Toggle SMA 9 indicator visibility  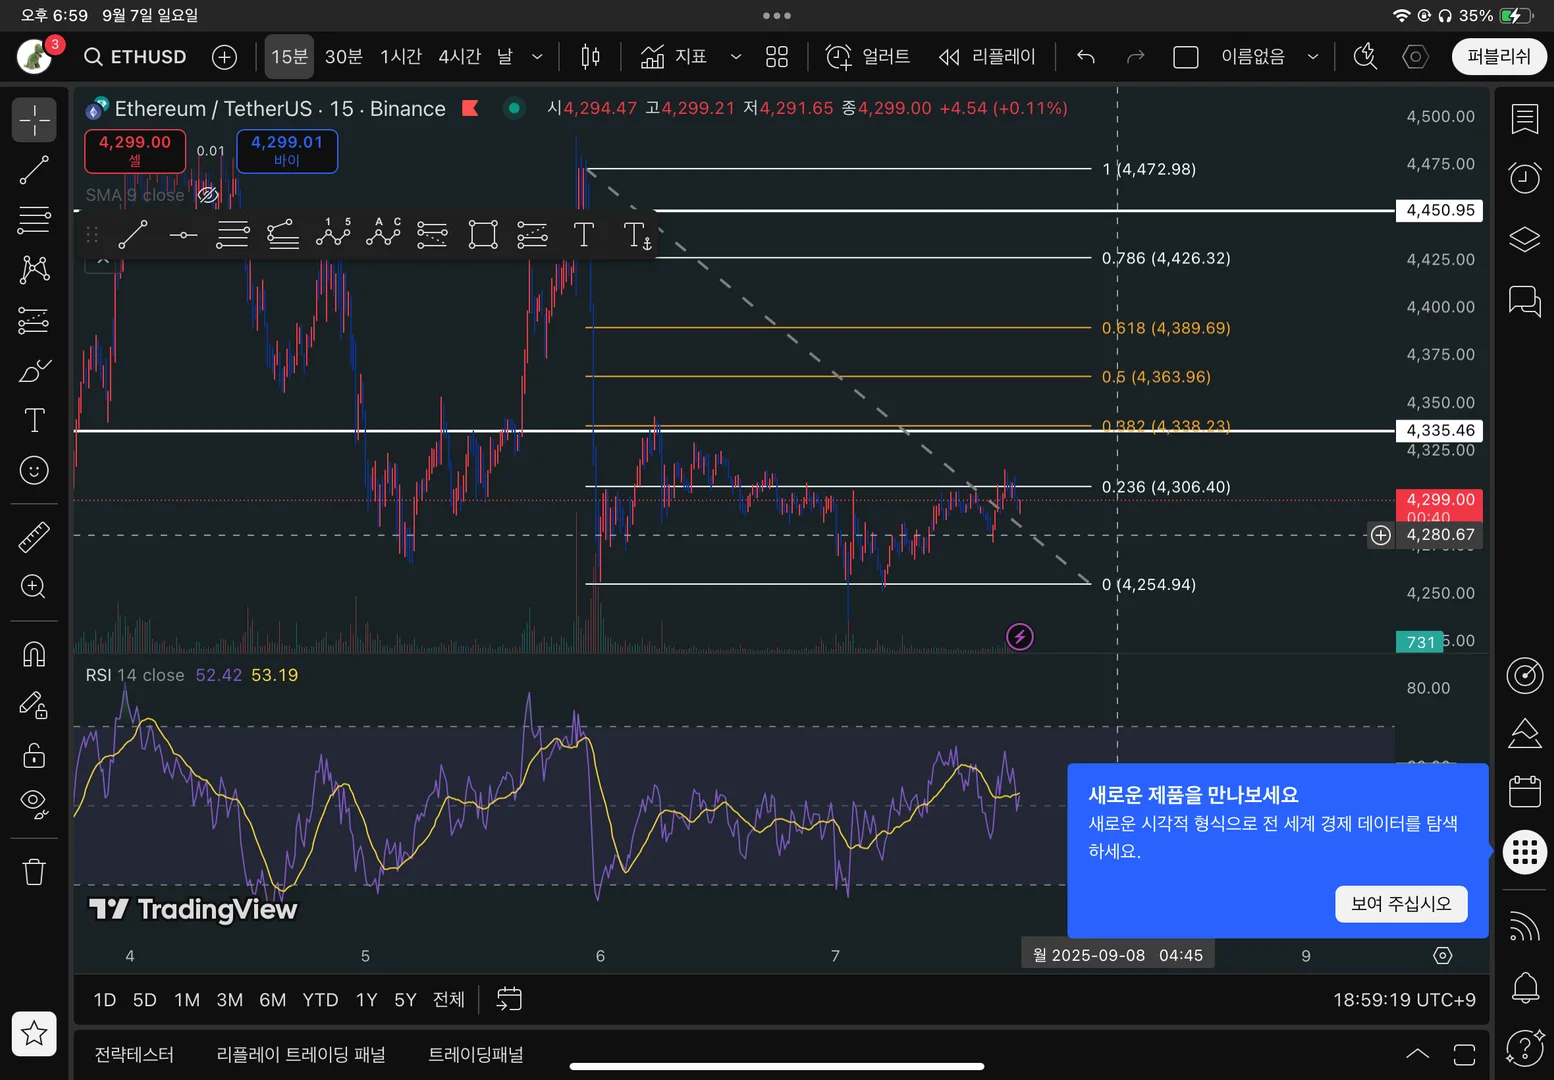(x=207, y=195)
